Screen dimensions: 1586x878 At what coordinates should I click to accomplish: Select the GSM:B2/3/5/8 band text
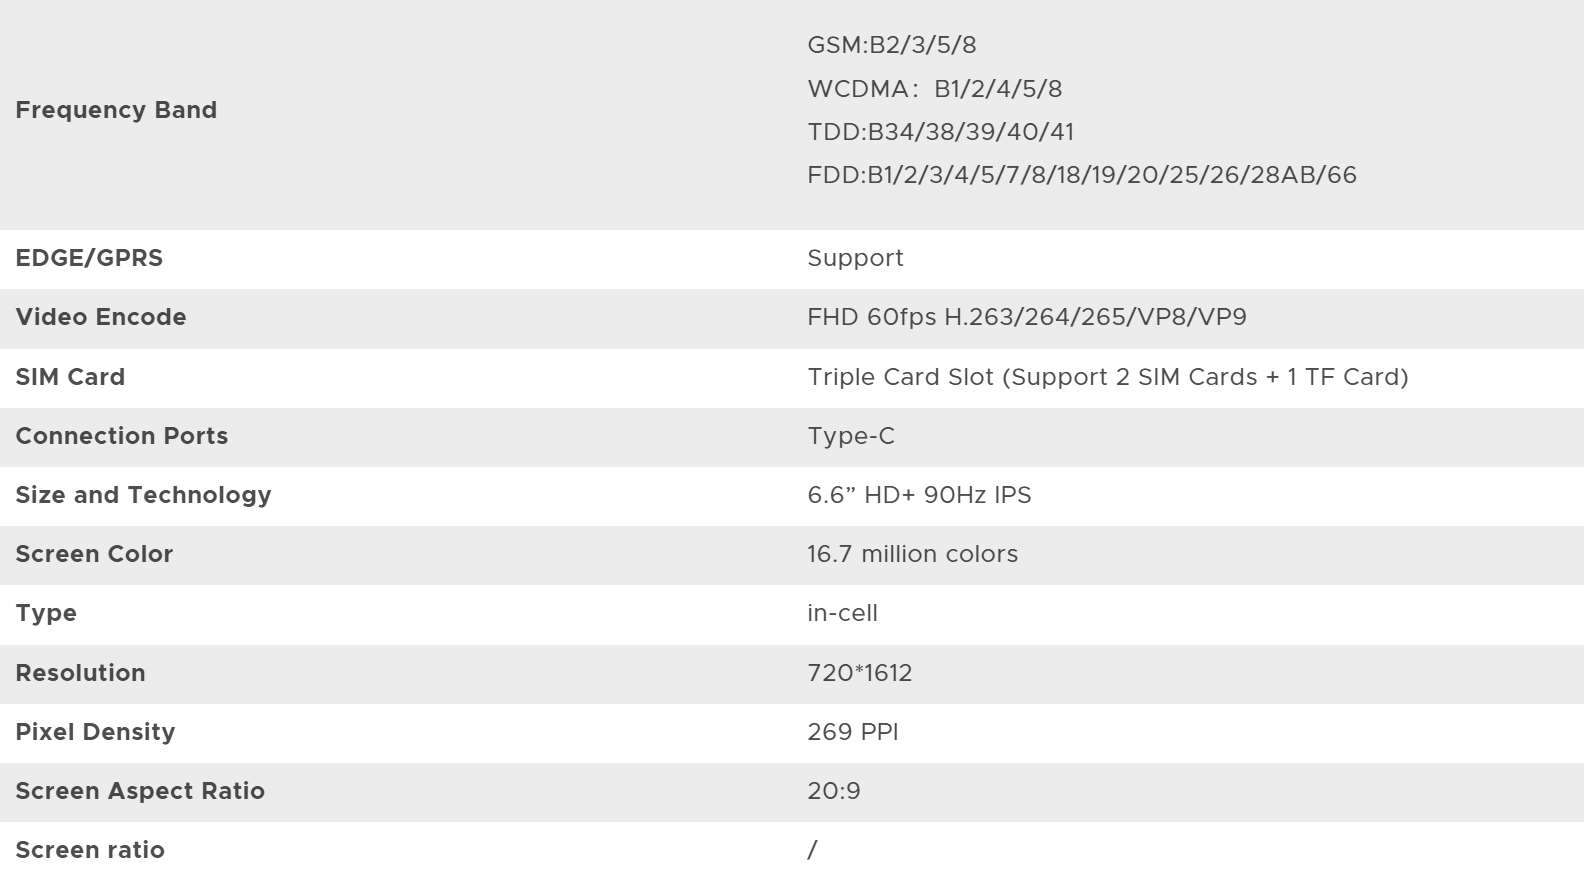coord(891,45)
